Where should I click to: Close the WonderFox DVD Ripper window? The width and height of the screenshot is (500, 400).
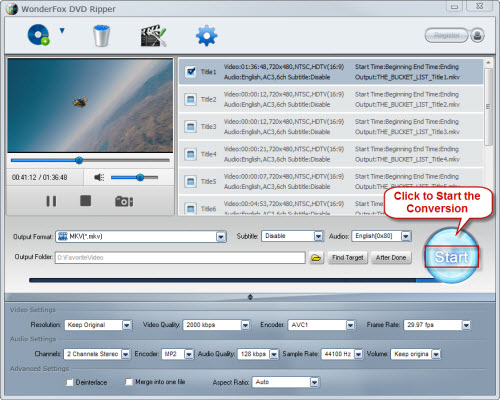479,6
